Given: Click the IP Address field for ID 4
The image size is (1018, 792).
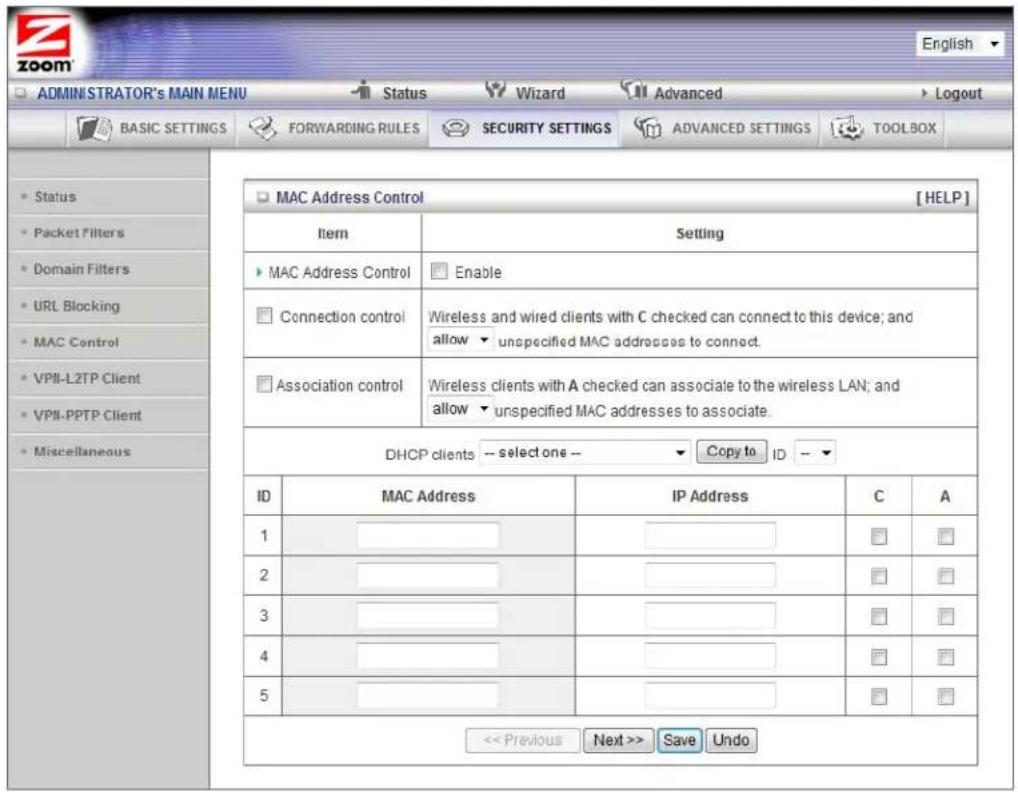Looking at the screenshot, I should click(710, 656).
